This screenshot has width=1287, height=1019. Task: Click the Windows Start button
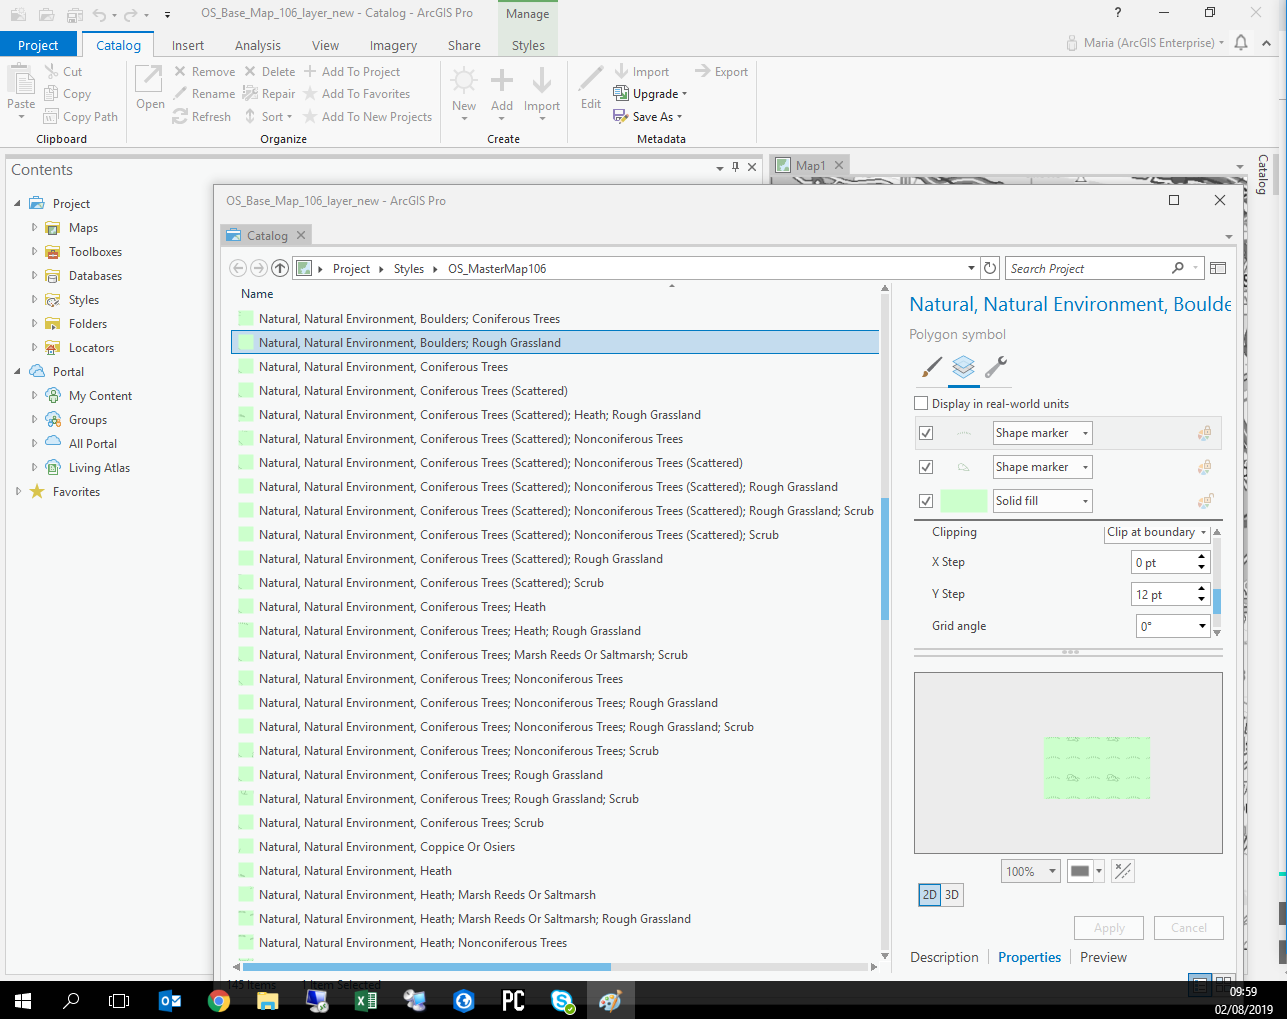23,1000
